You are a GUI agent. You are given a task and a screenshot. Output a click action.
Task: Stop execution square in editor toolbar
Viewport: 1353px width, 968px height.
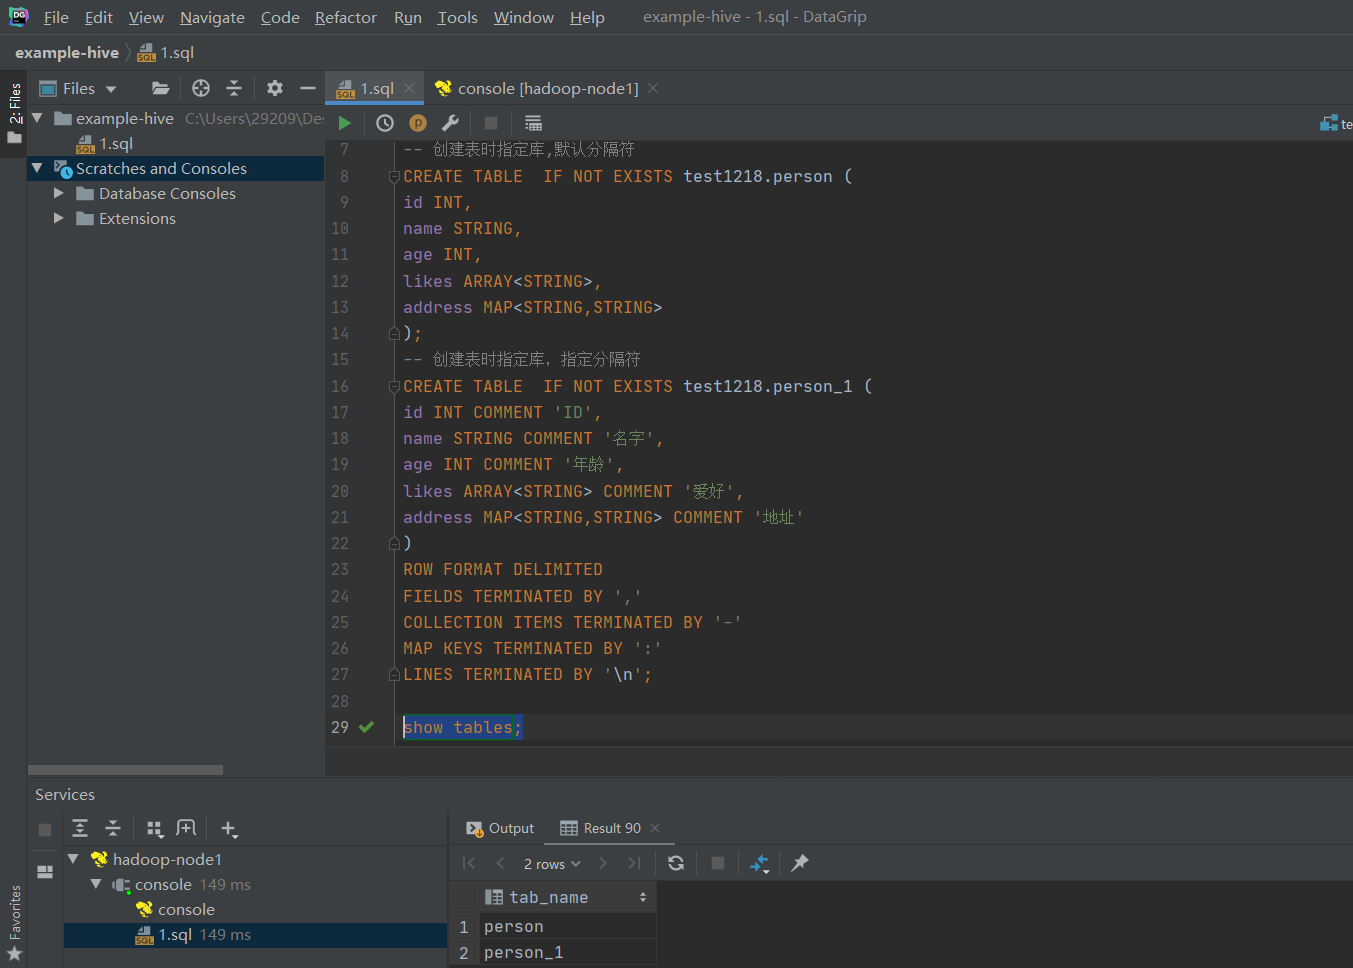point(490,123)
